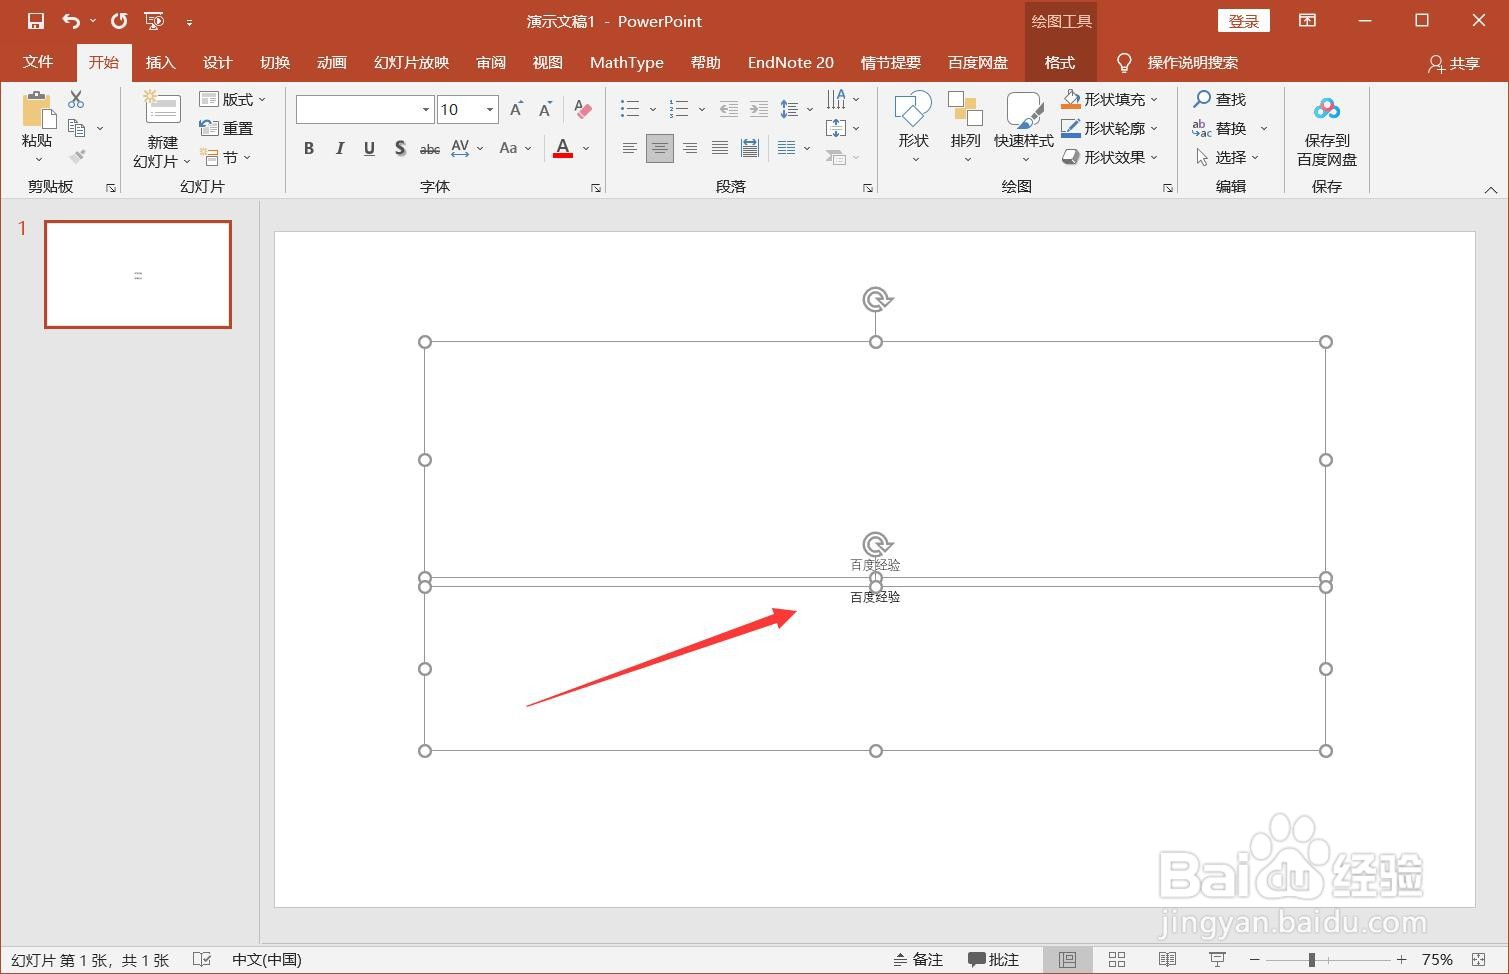Click the font color A swatch

pos(563,148)
